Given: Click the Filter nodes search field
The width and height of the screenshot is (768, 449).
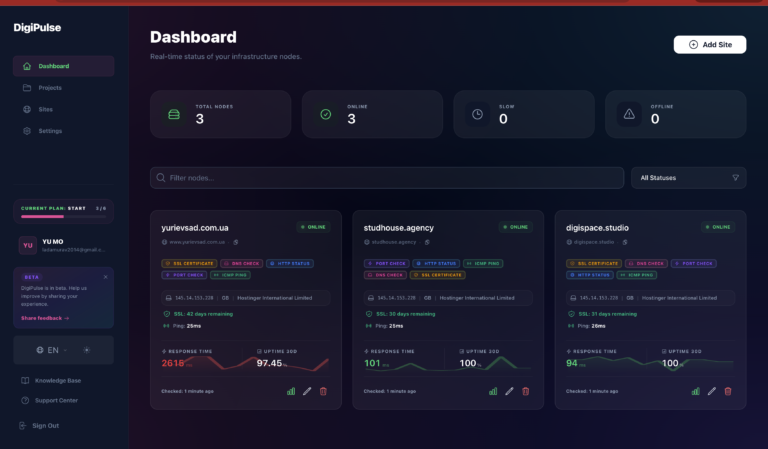Looking at the screenshot, I should coord(387,178).
